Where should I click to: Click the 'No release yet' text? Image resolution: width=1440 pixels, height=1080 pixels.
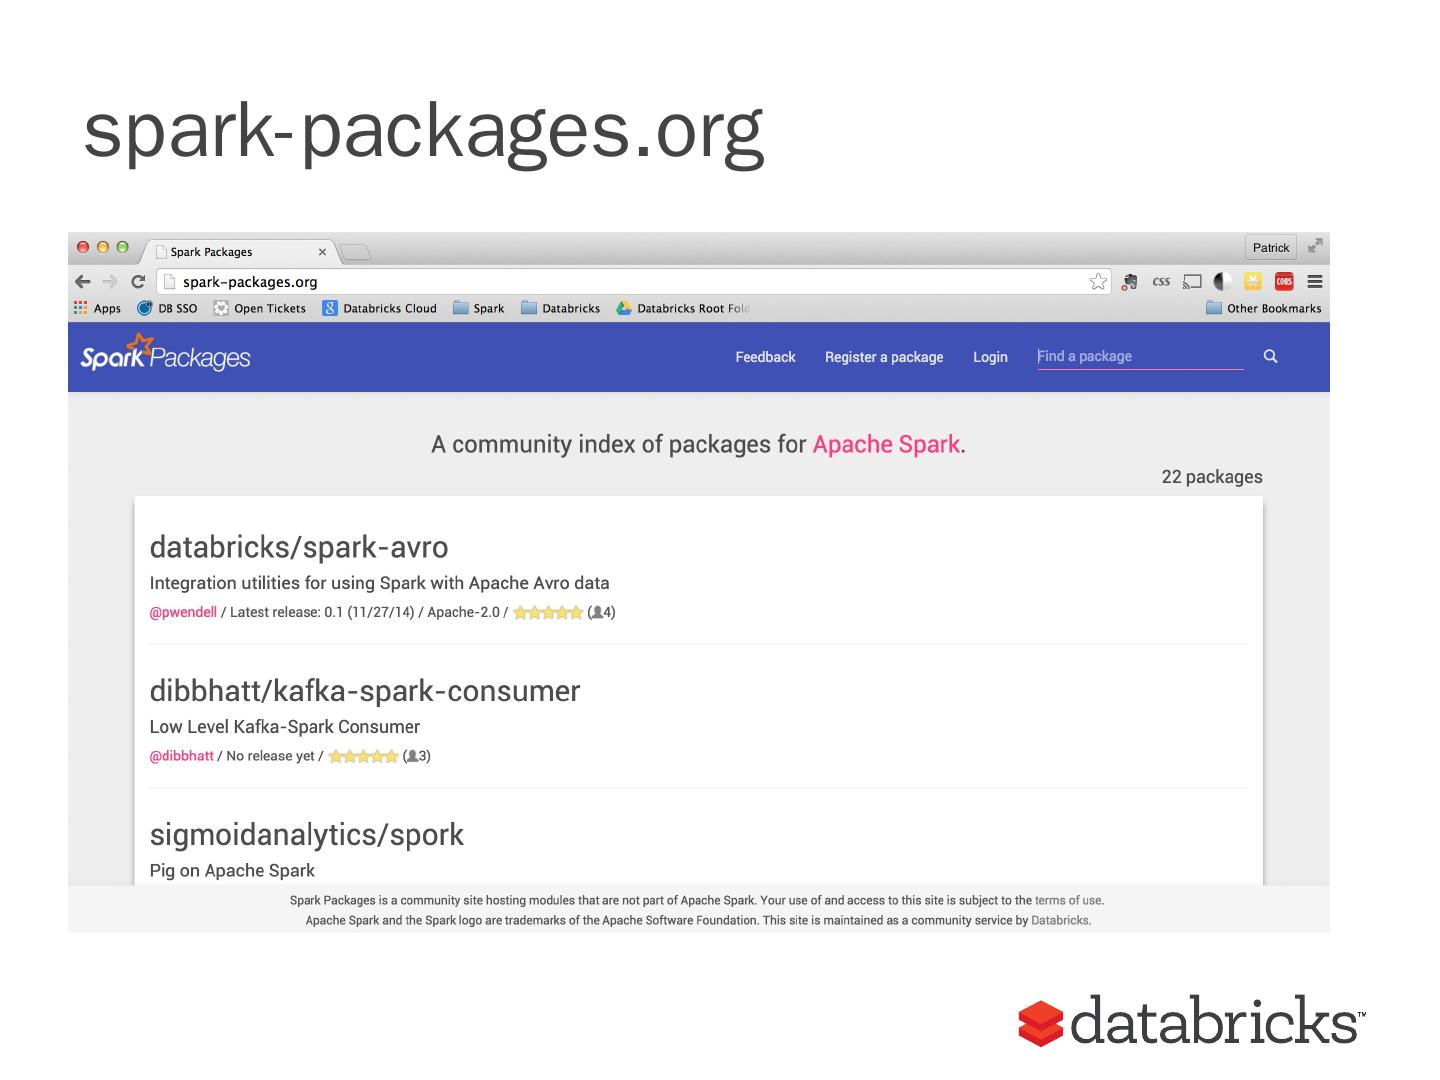pyautogui.click(x=270, y=756)
